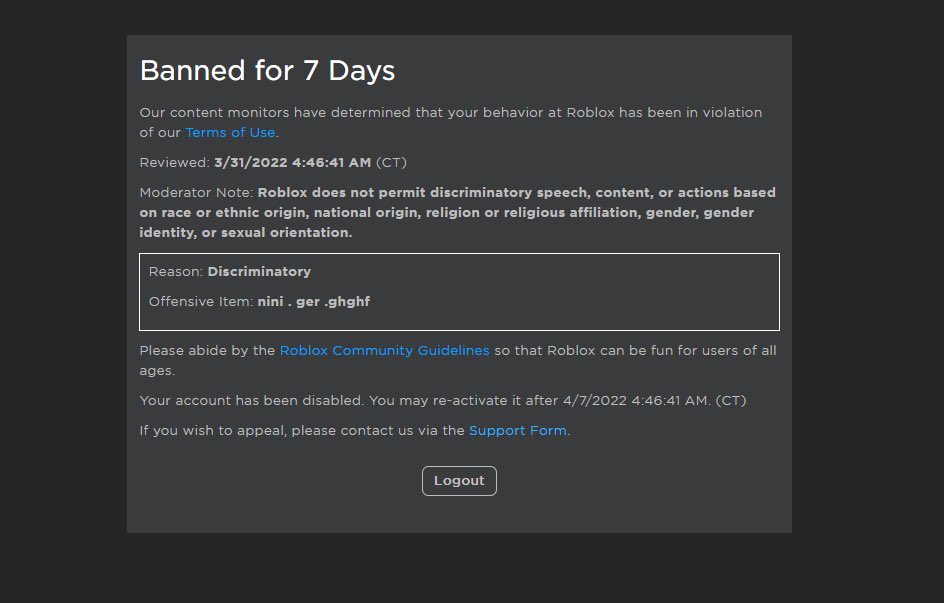
Task: Select the Reviewed date 3/31/2022 4:46:41 AM
Action: pyautogui.click(x=293, y=162)
